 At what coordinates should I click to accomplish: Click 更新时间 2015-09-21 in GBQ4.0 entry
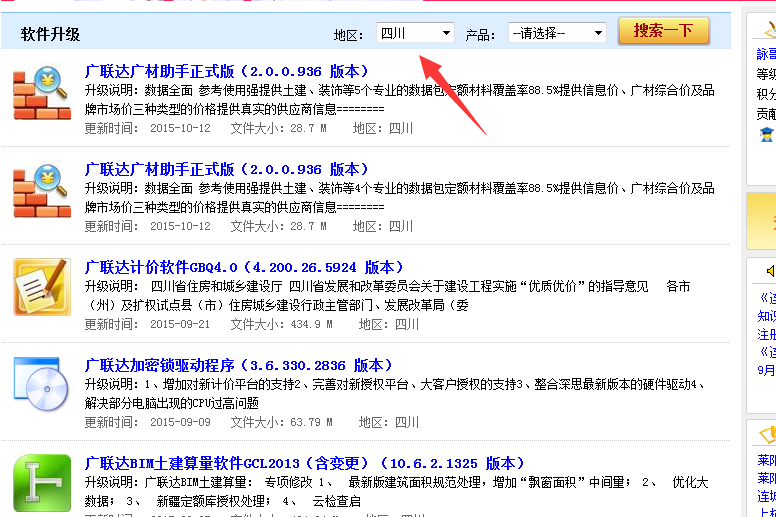click(x=147, y=324)
